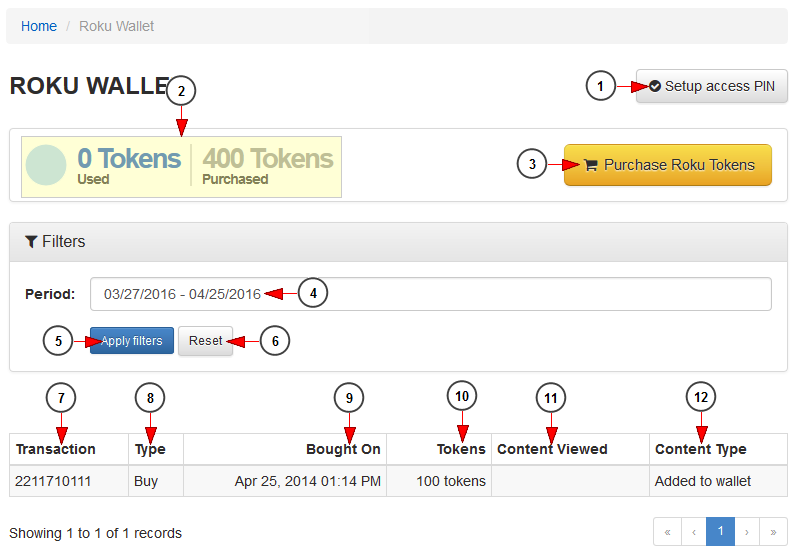The width and height of the screenshot is (791, 560).
Task: Click the Showing 1 to 1 of 1 records text
Action: [95, 533]
